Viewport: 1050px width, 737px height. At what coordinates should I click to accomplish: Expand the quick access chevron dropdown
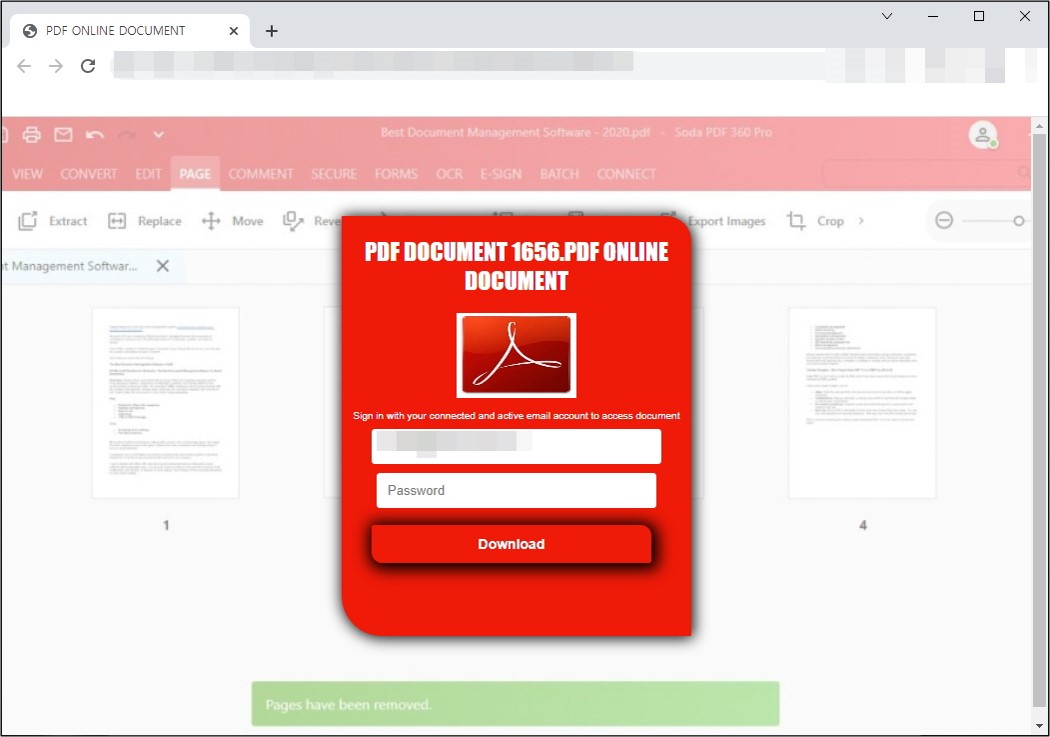pyautogui.click(x=159, y=135)
